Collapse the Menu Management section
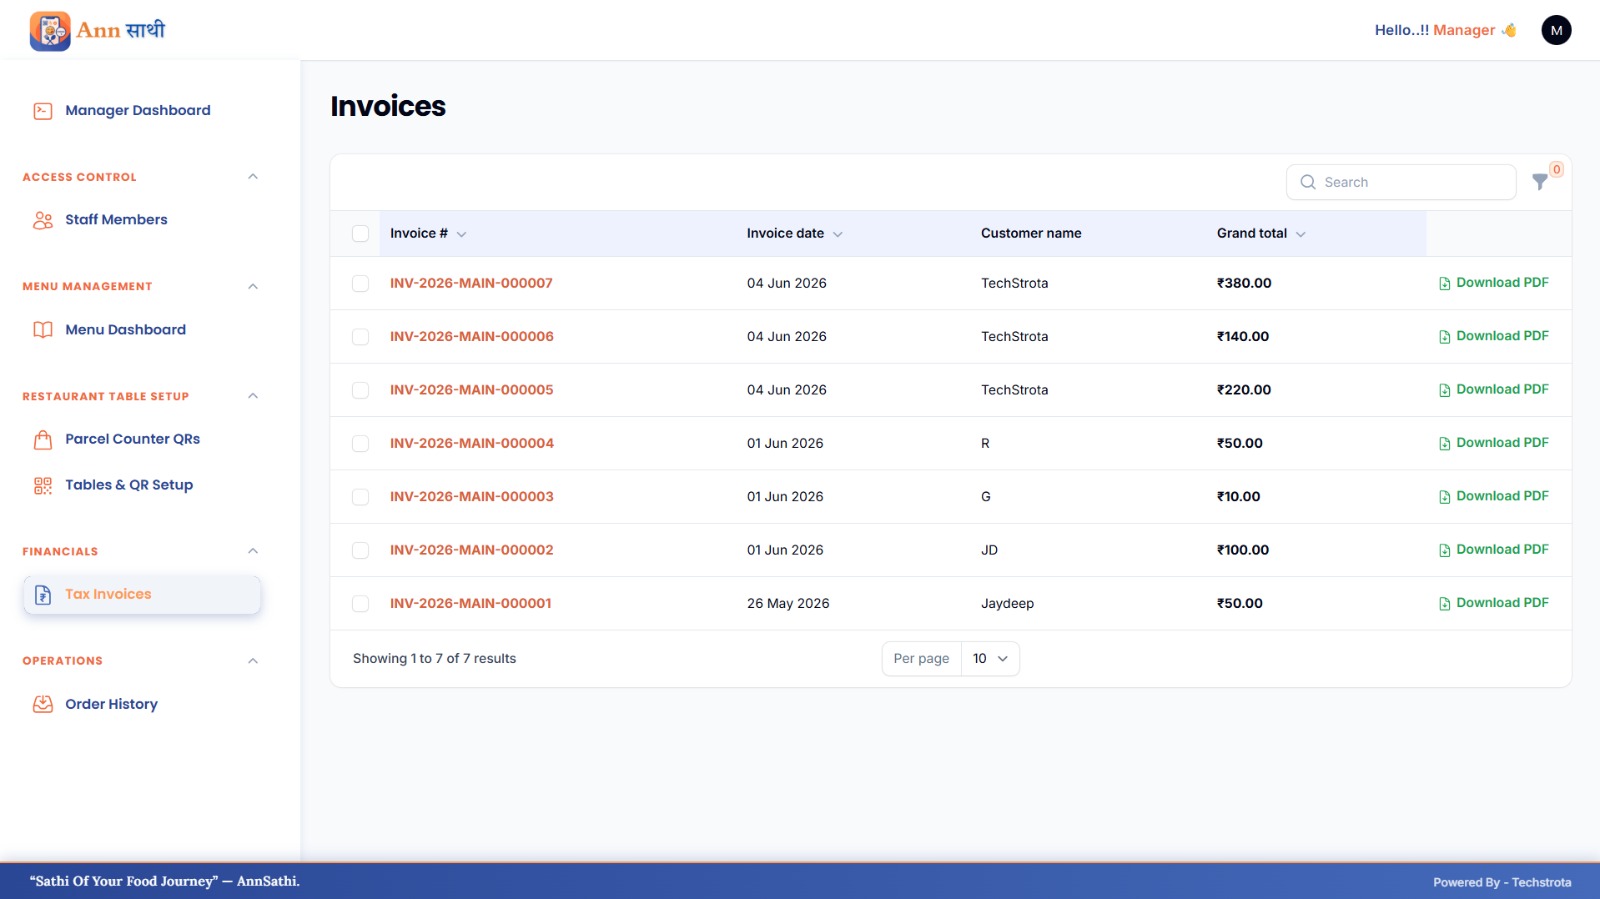This screenshot has height=899, width=1600. tap(253, 287)
